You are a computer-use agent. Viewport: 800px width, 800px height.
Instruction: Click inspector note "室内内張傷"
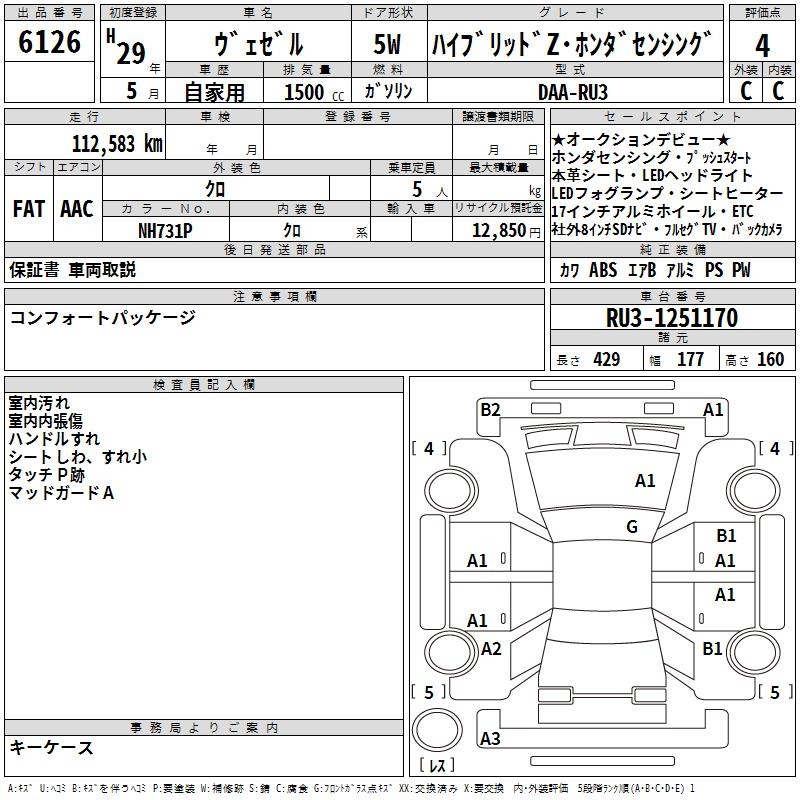pyautogui.click(x=45, y=420)
